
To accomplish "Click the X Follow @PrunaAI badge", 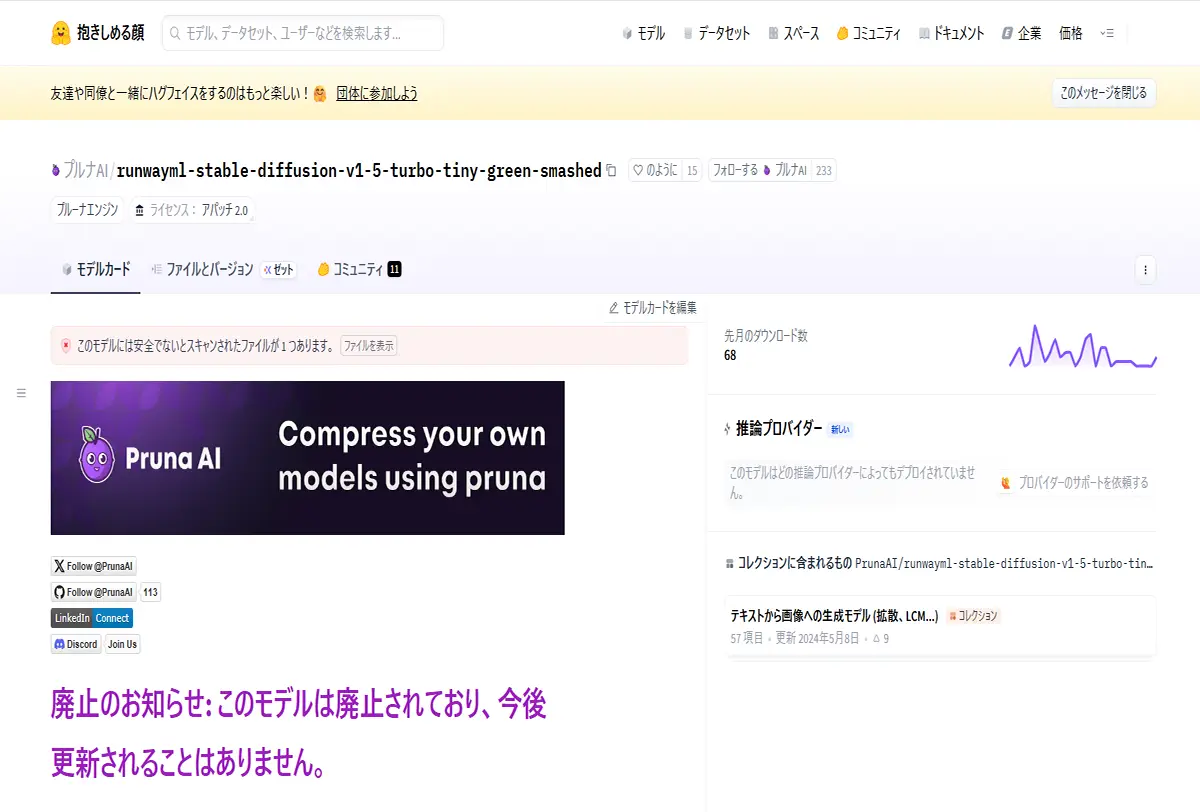I will (94, 566).
